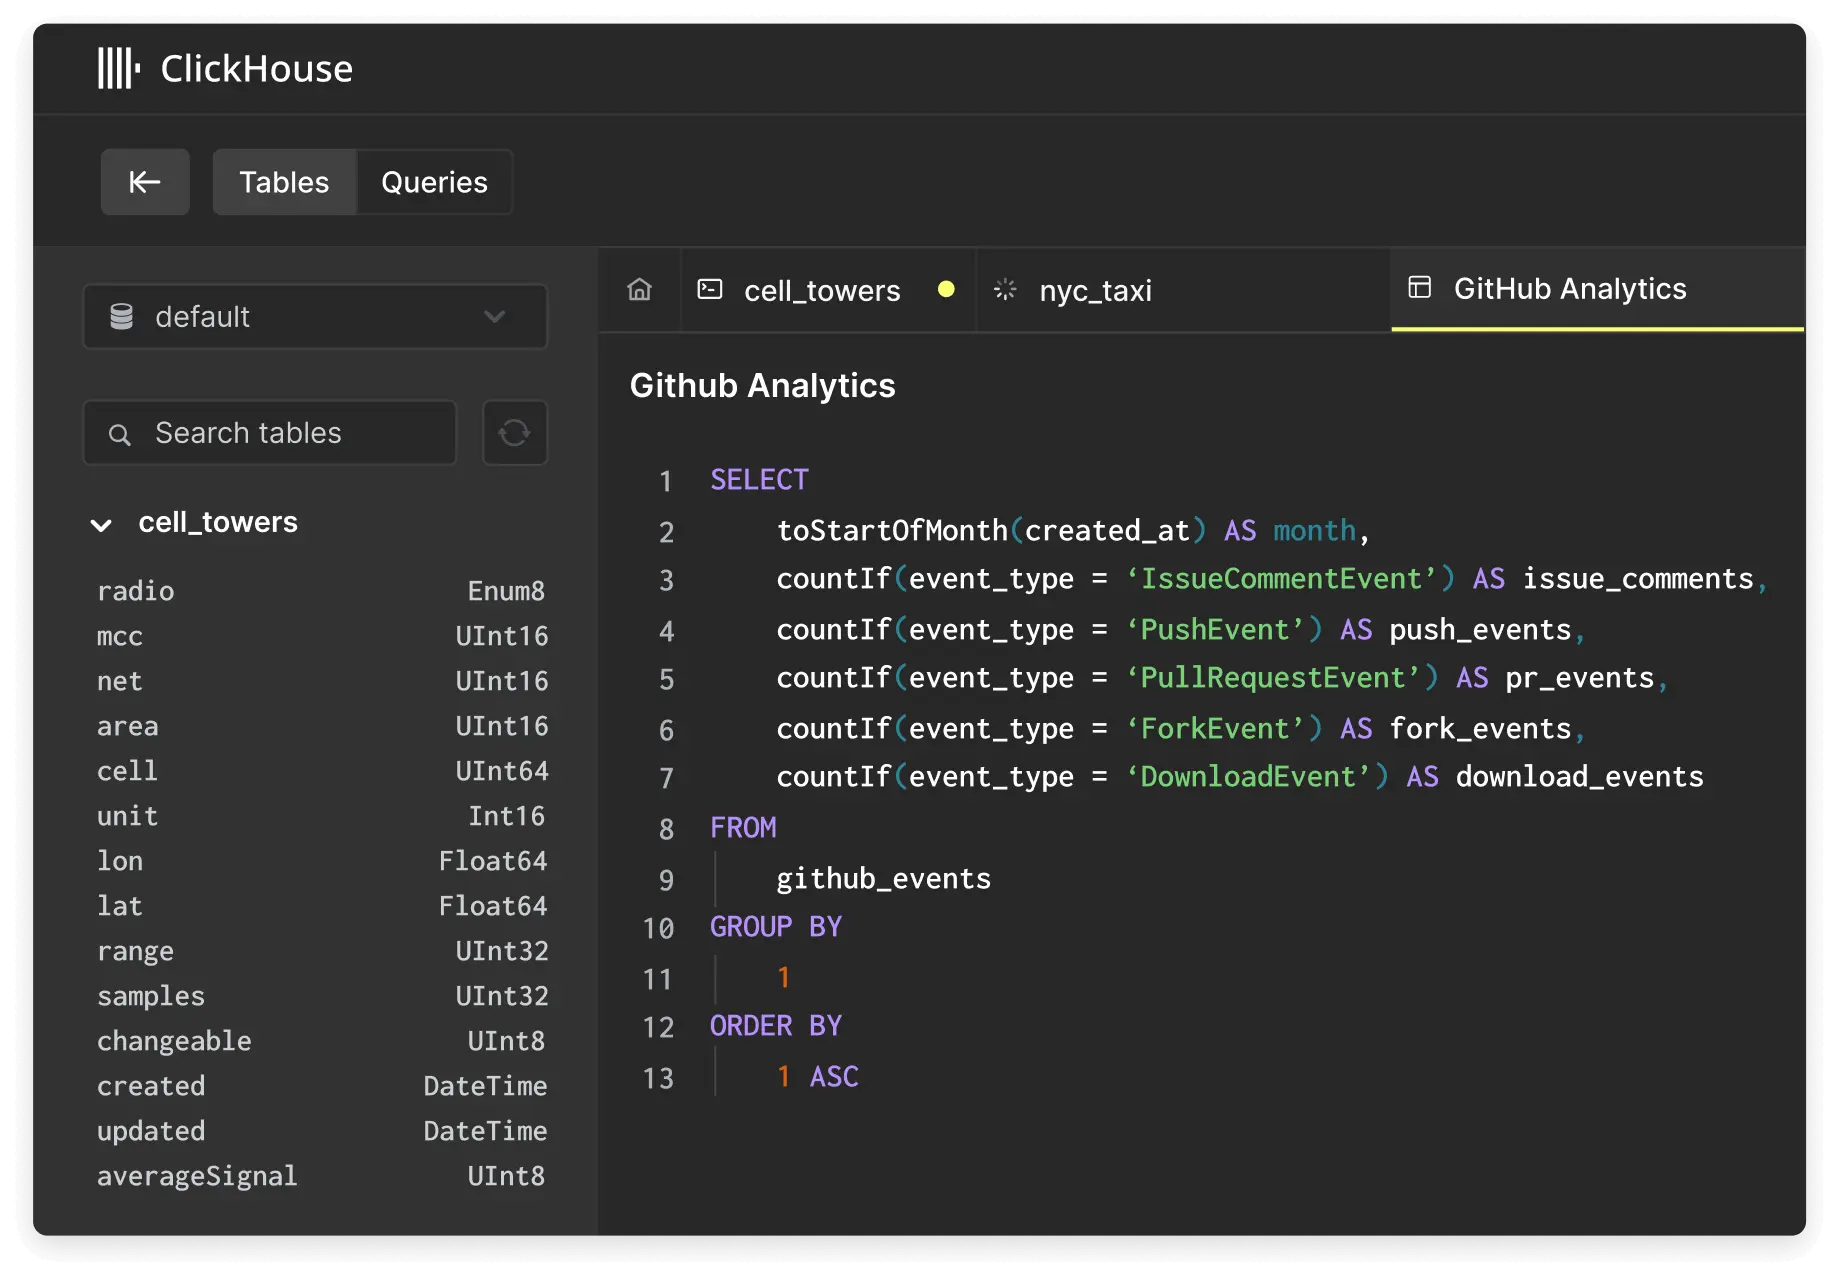This screenshot has width=1840, height=1279.
Task: Click the month alias on line 2
Action: (x=1314, y=530)
